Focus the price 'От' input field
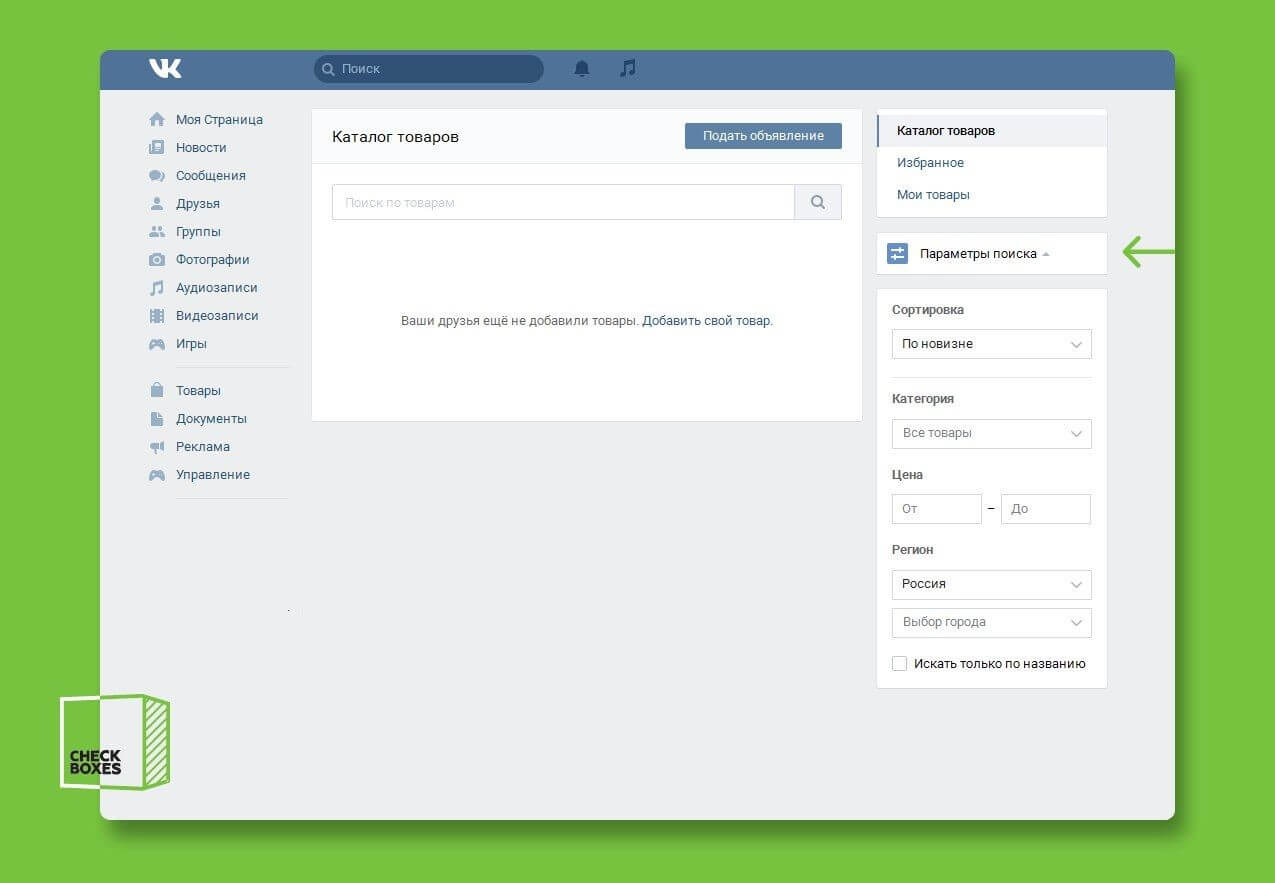Image resolution: width=1275 pixels, height=883 pixels. pyautogui.click(x=936, y=509)
